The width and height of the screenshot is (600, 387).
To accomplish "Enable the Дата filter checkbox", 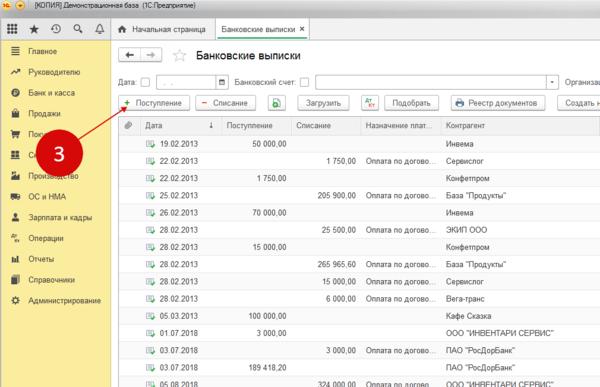I will [x=145, y=82].
